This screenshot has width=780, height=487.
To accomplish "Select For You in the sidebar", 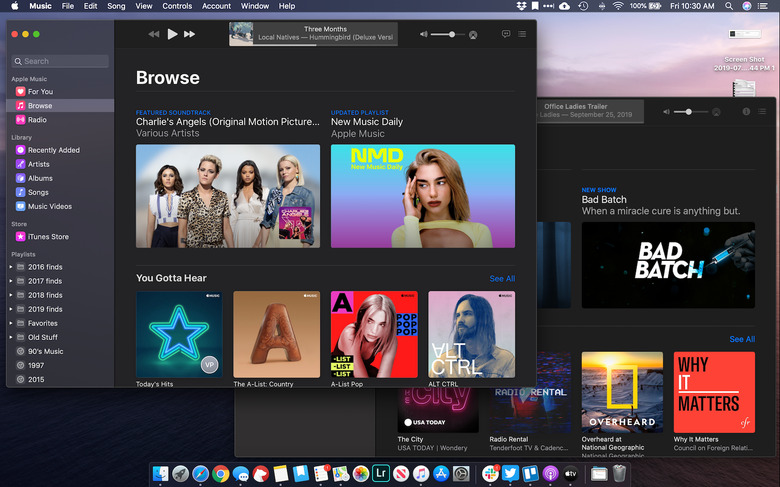I will click(40, 91).
